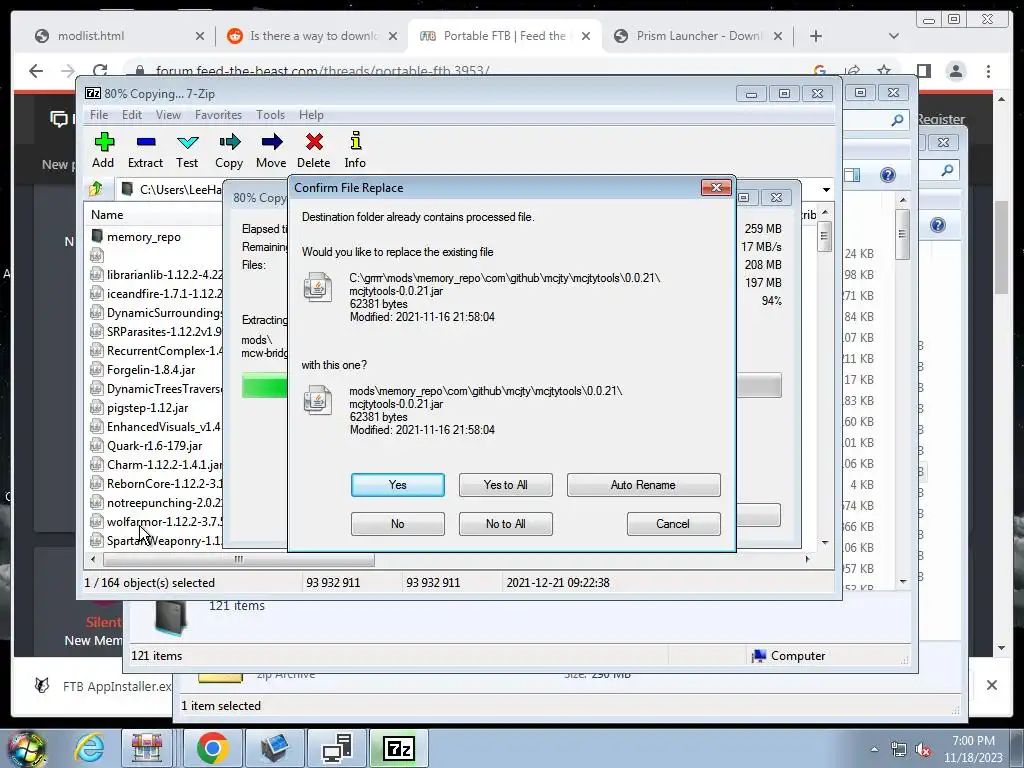Click the 7-Zip Delete toolbar icon
Image resolution: width=1024 pixels, height=768 pixels.
coord(313,150)
